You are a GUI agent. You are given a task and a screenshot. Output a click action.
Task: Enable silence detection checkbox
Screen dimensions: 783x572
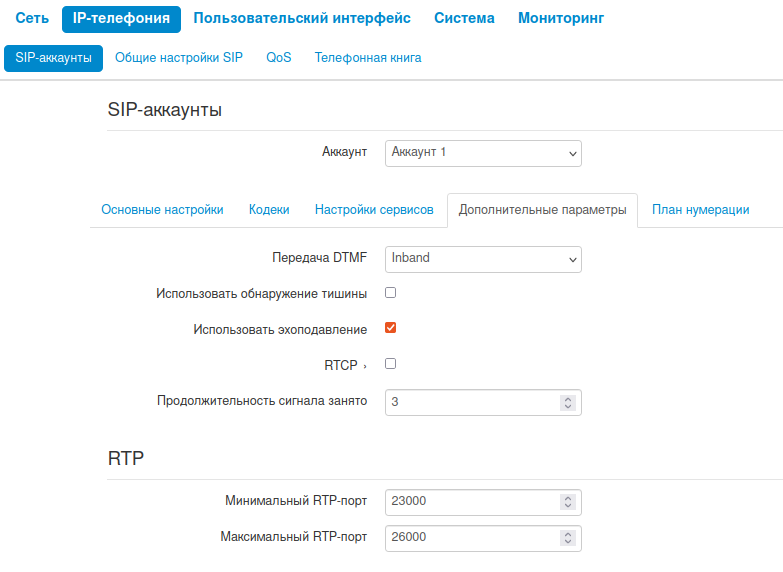pos(391,293)
